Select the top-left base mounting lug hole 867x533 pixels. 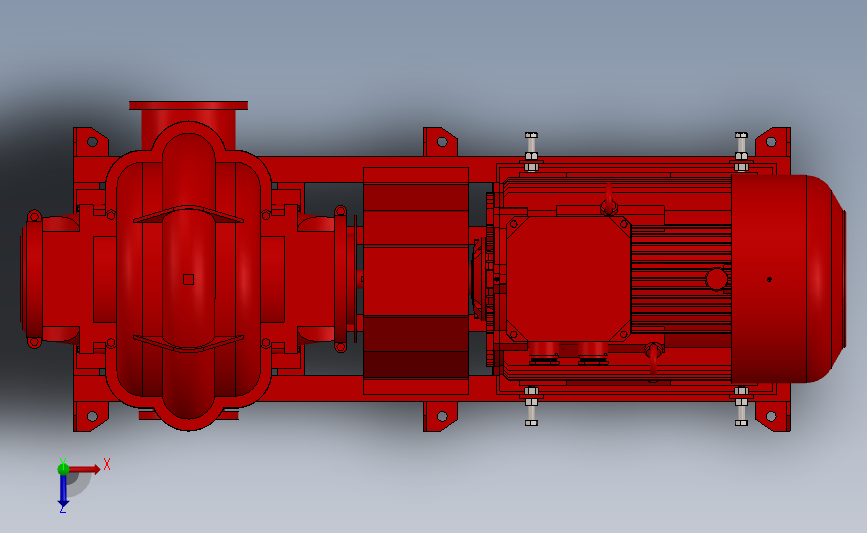coord(92,142)
